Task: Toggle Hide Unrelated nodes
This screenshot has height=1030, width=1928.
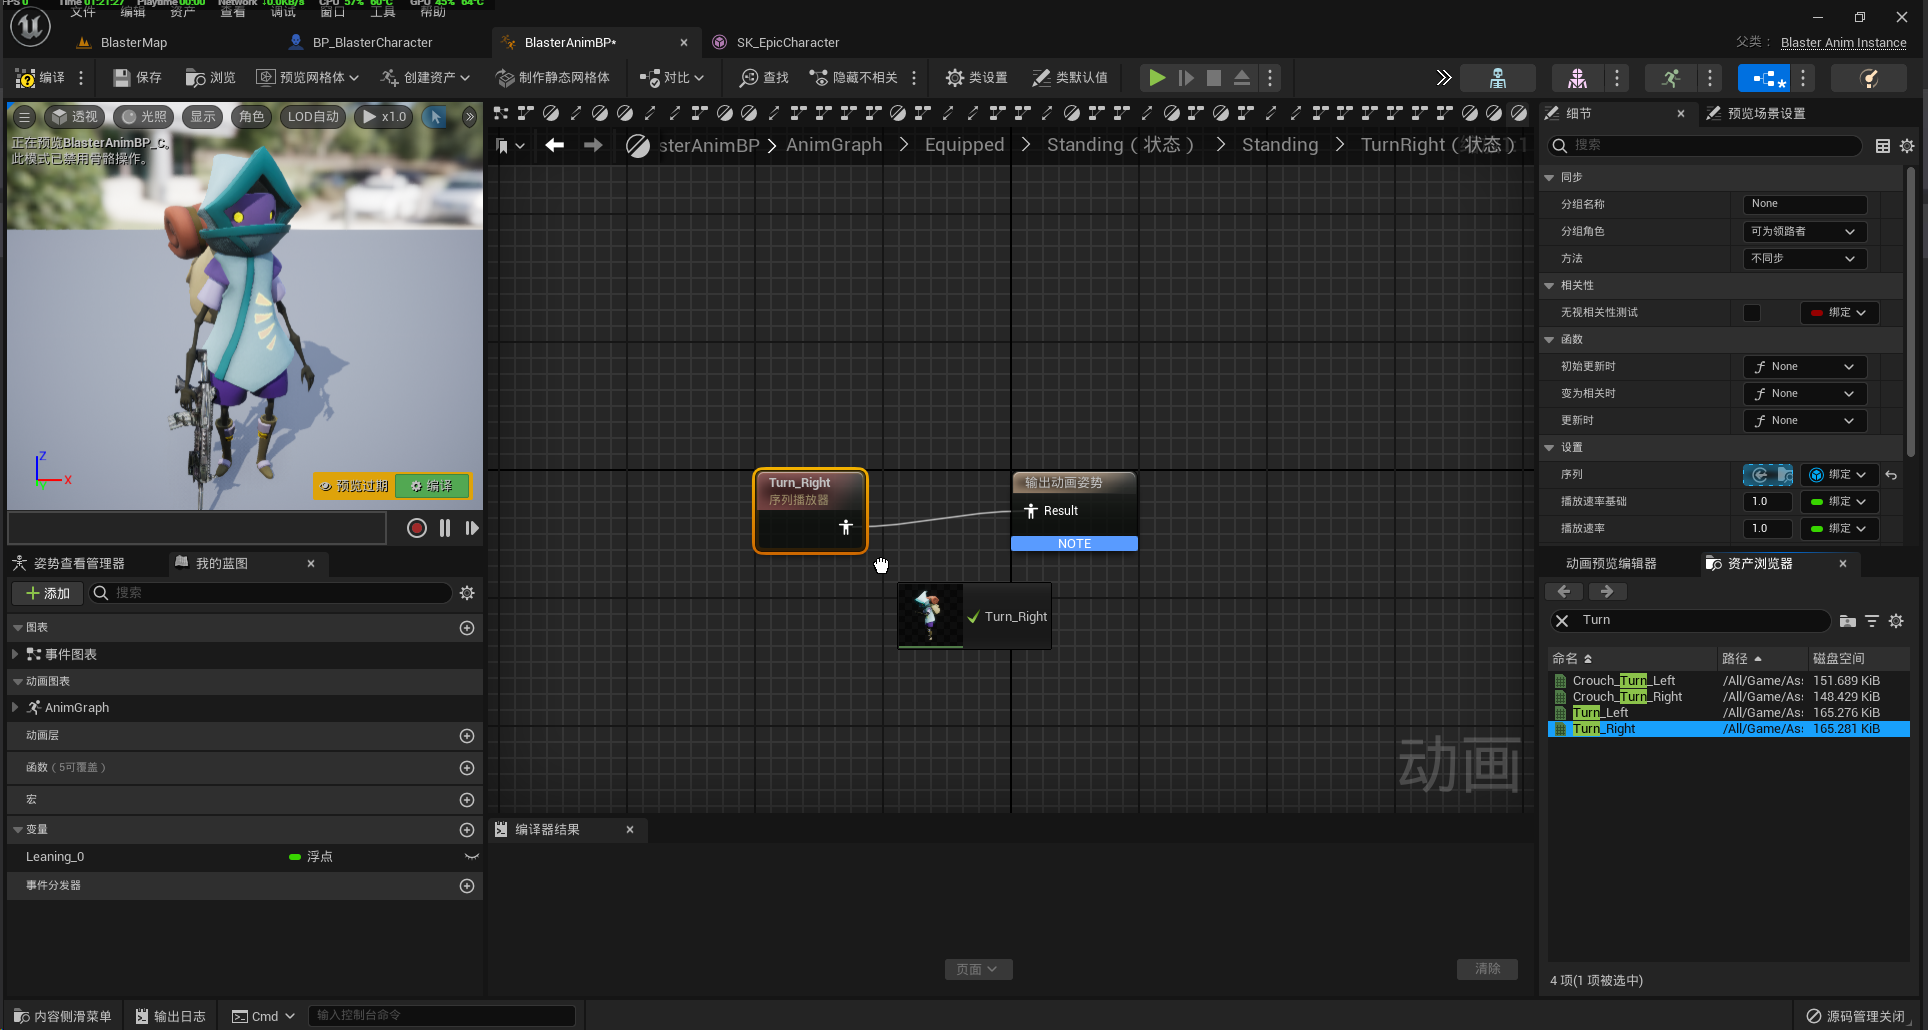Action: [853, 77]
